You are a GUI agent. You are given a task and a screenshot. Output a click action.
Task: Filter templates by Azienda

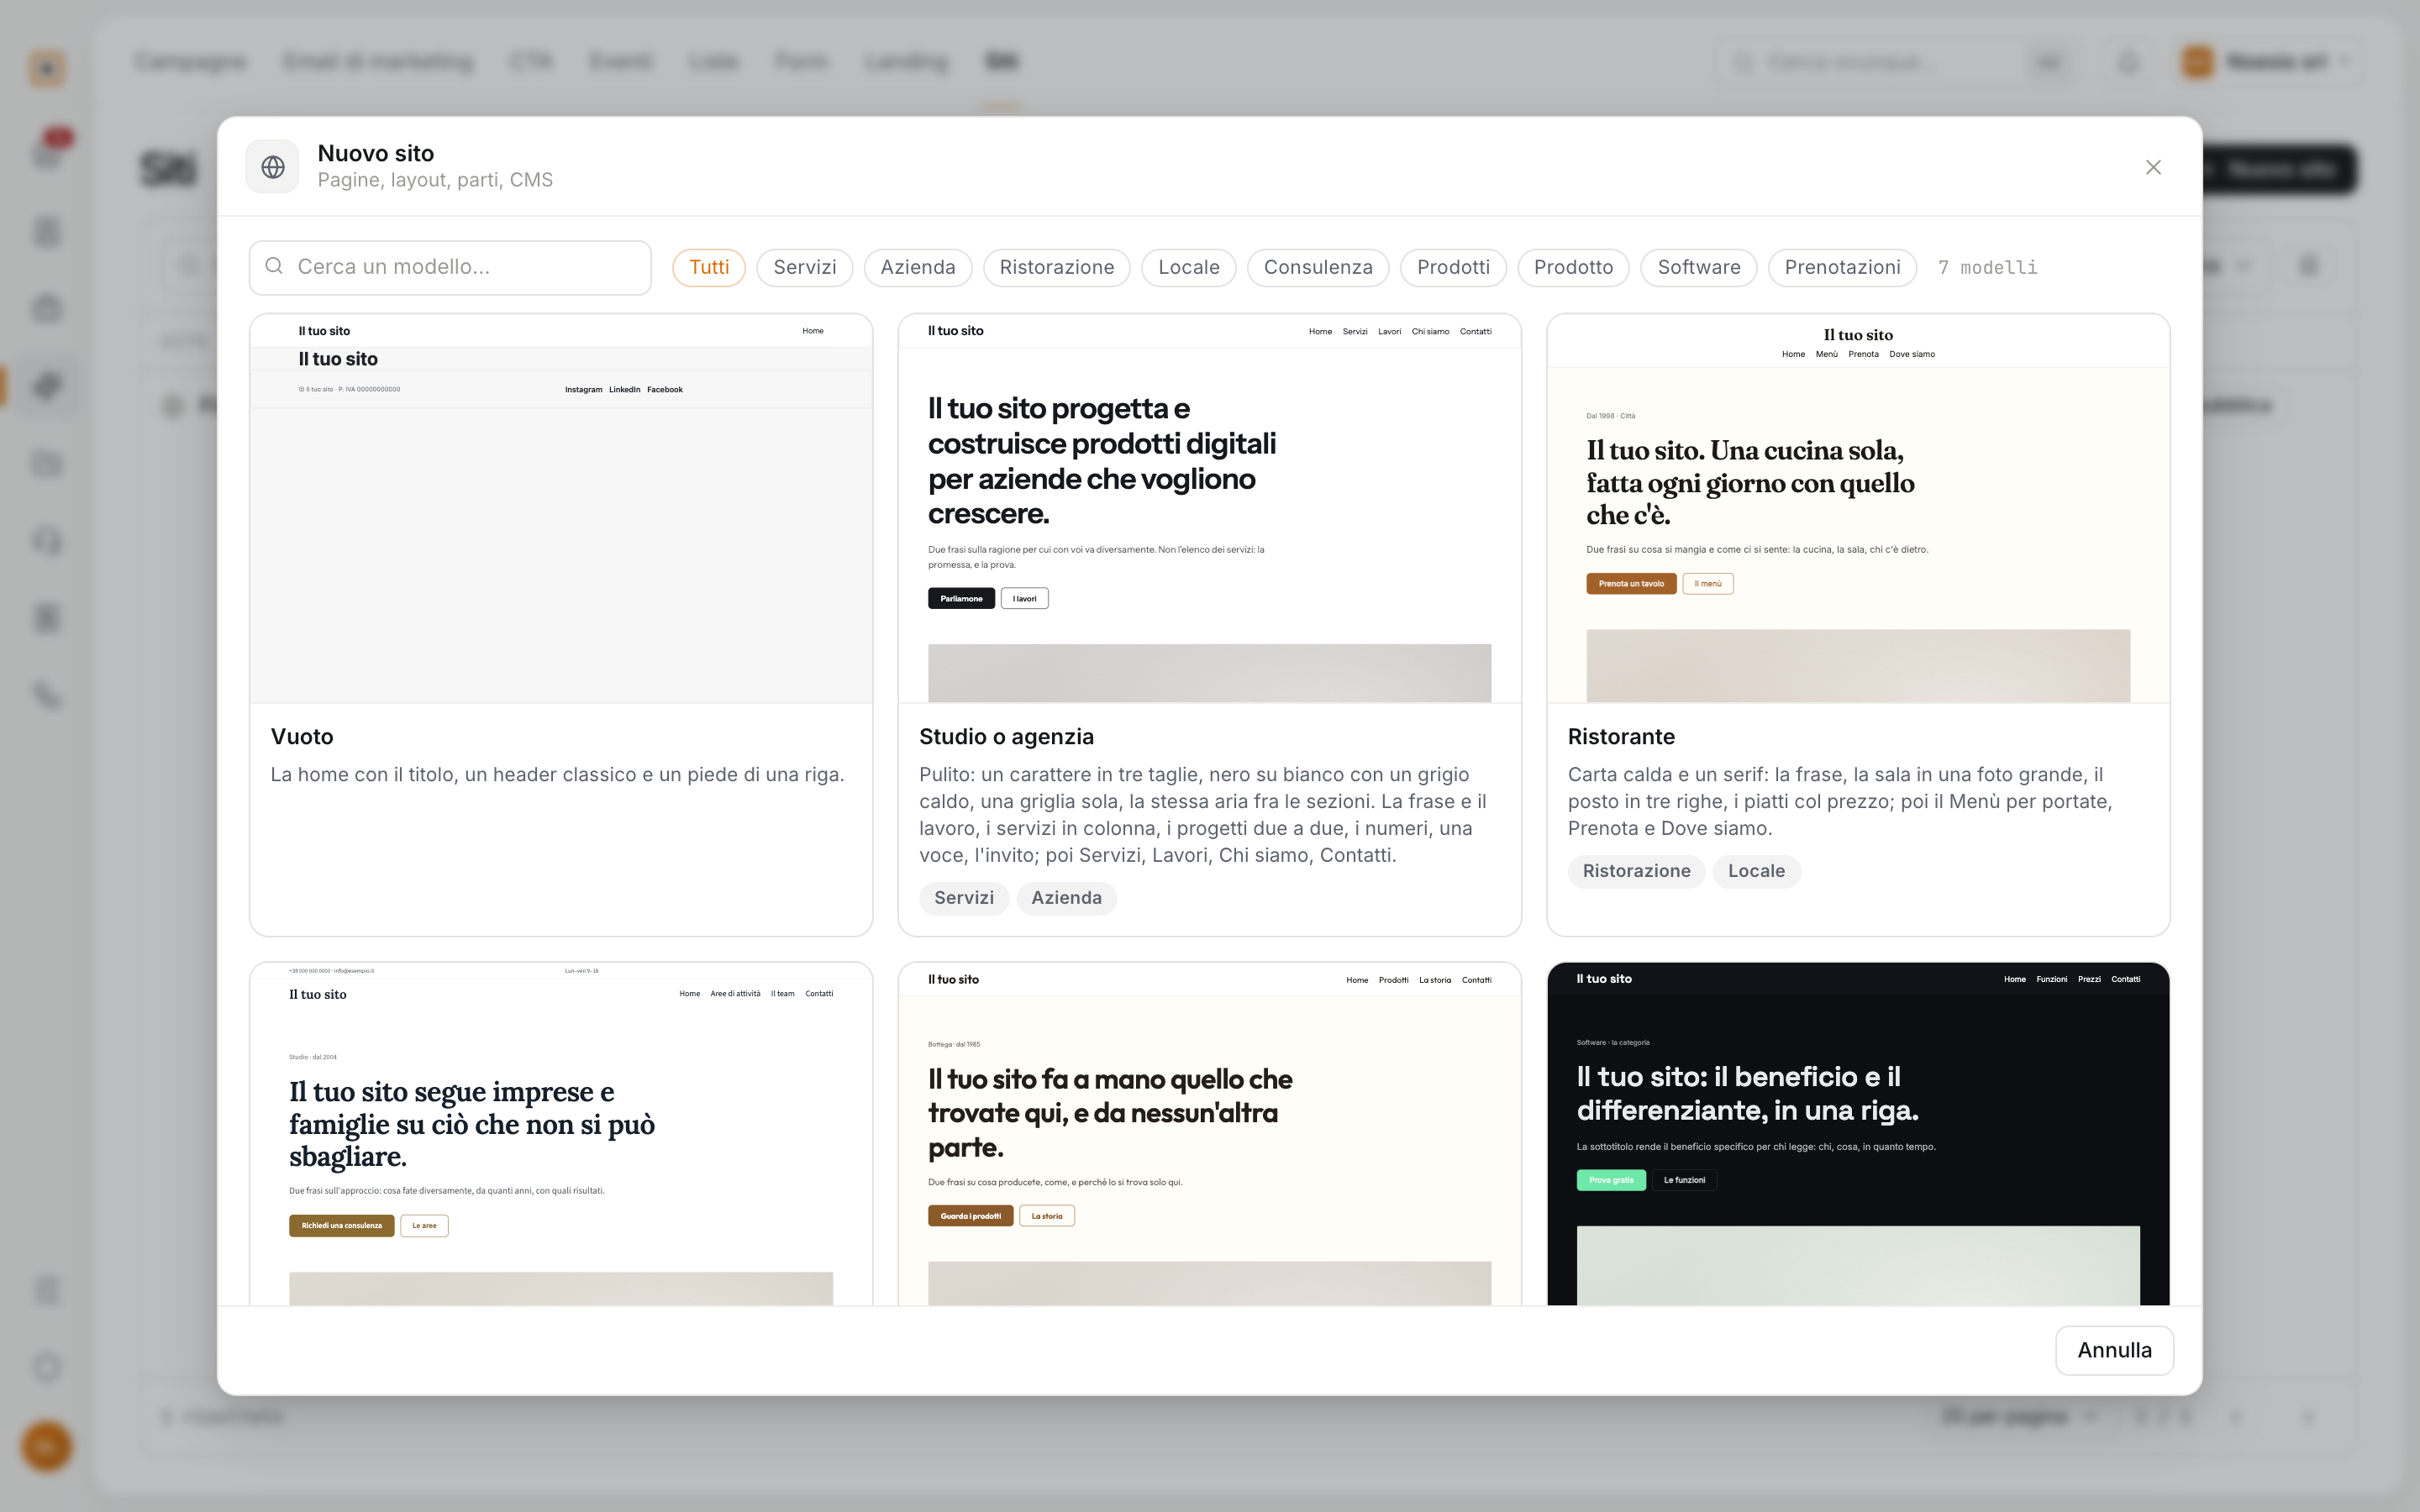(x=917, y=267)
